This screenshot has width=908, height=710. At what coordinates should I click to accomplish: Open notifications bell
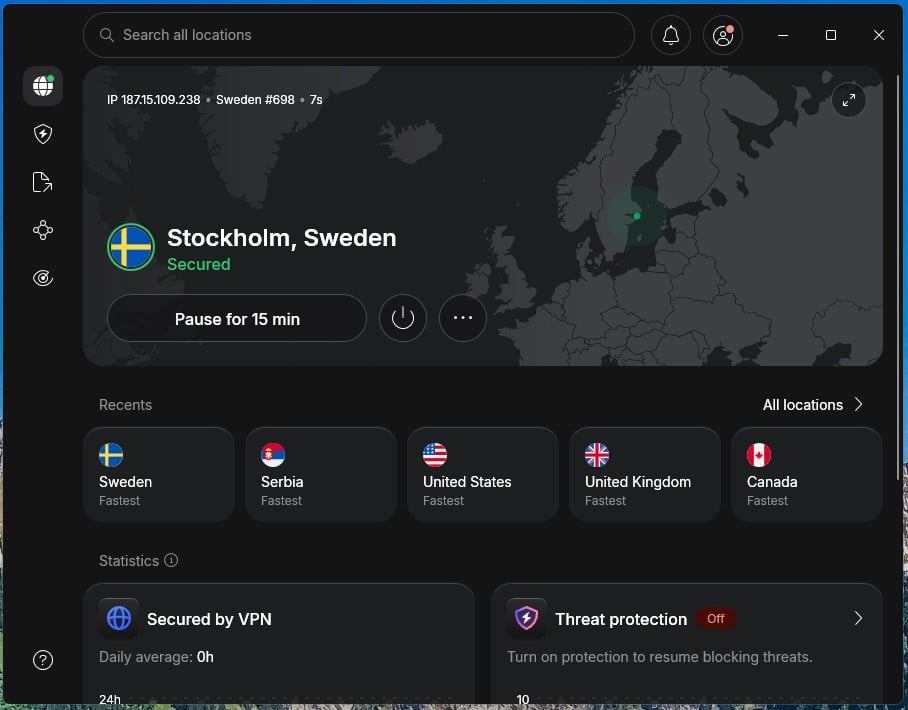(671, 35)
